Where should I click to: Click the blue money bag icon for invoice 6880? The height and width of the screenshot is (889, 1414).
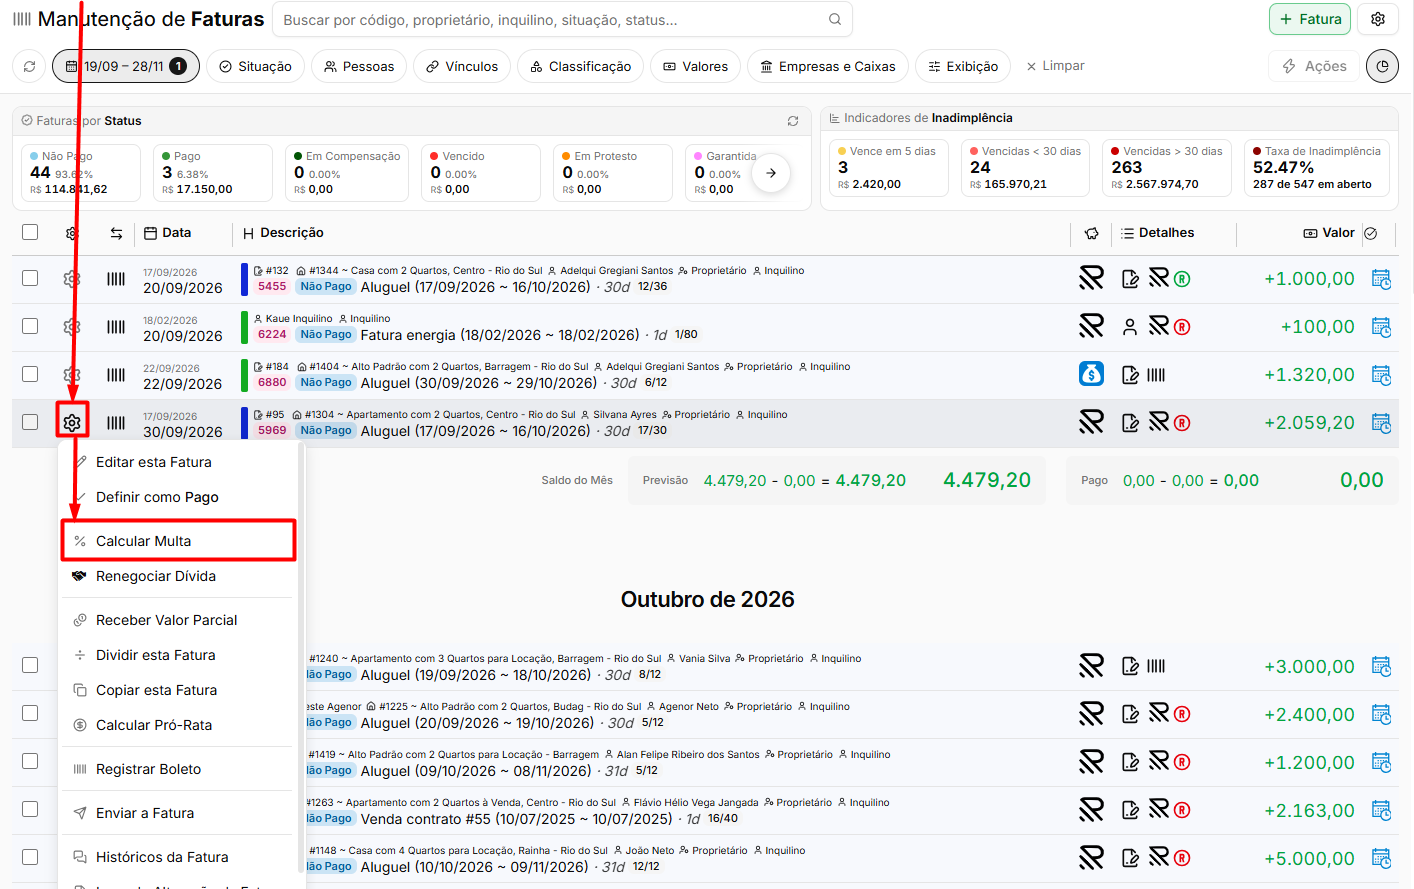[x=1091, y=374]
